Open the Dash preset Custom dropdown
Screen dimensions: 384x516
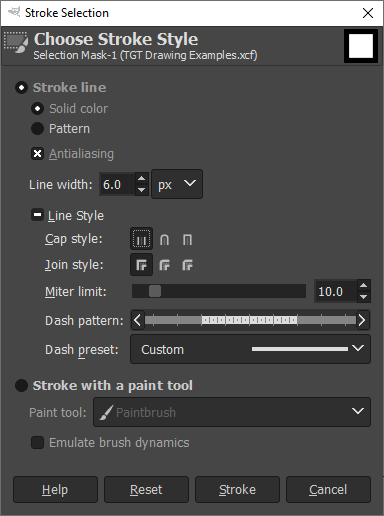(x=250, y=349)
